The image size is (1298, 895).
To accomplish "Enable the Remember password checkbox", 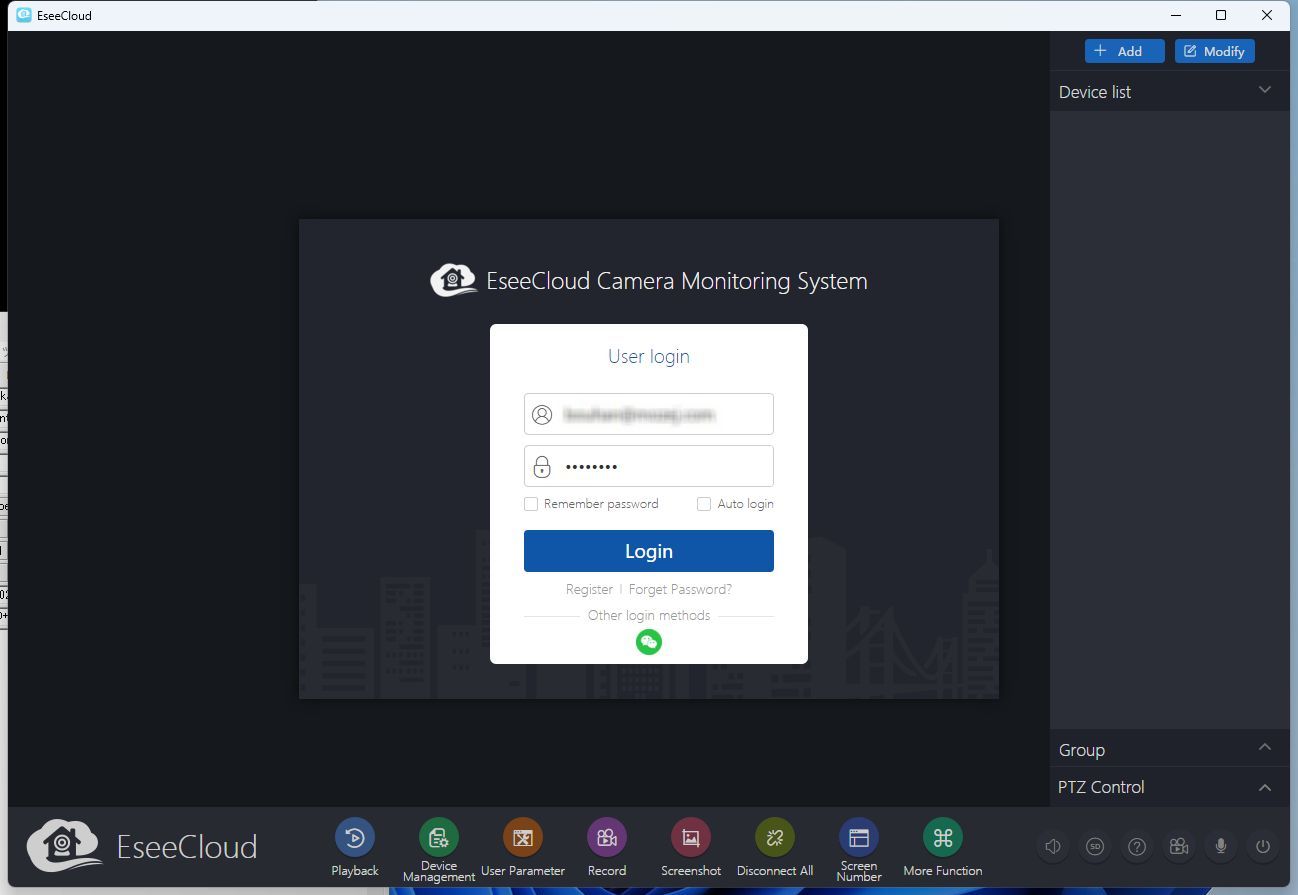I will (x=532, y=504).
